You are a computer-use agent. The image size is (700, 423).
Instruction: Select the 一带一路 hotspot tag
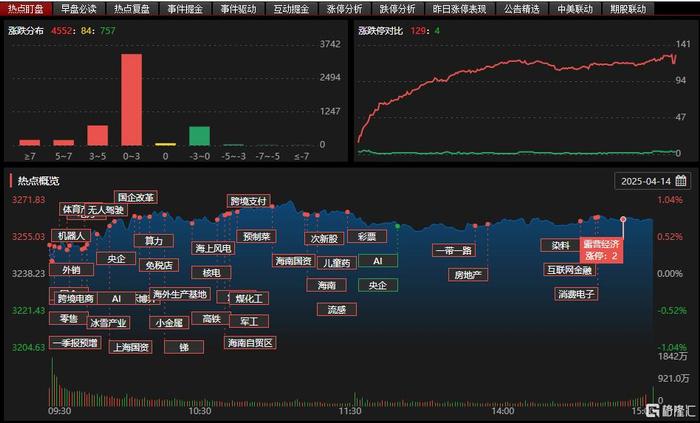(x=454, y=250)
